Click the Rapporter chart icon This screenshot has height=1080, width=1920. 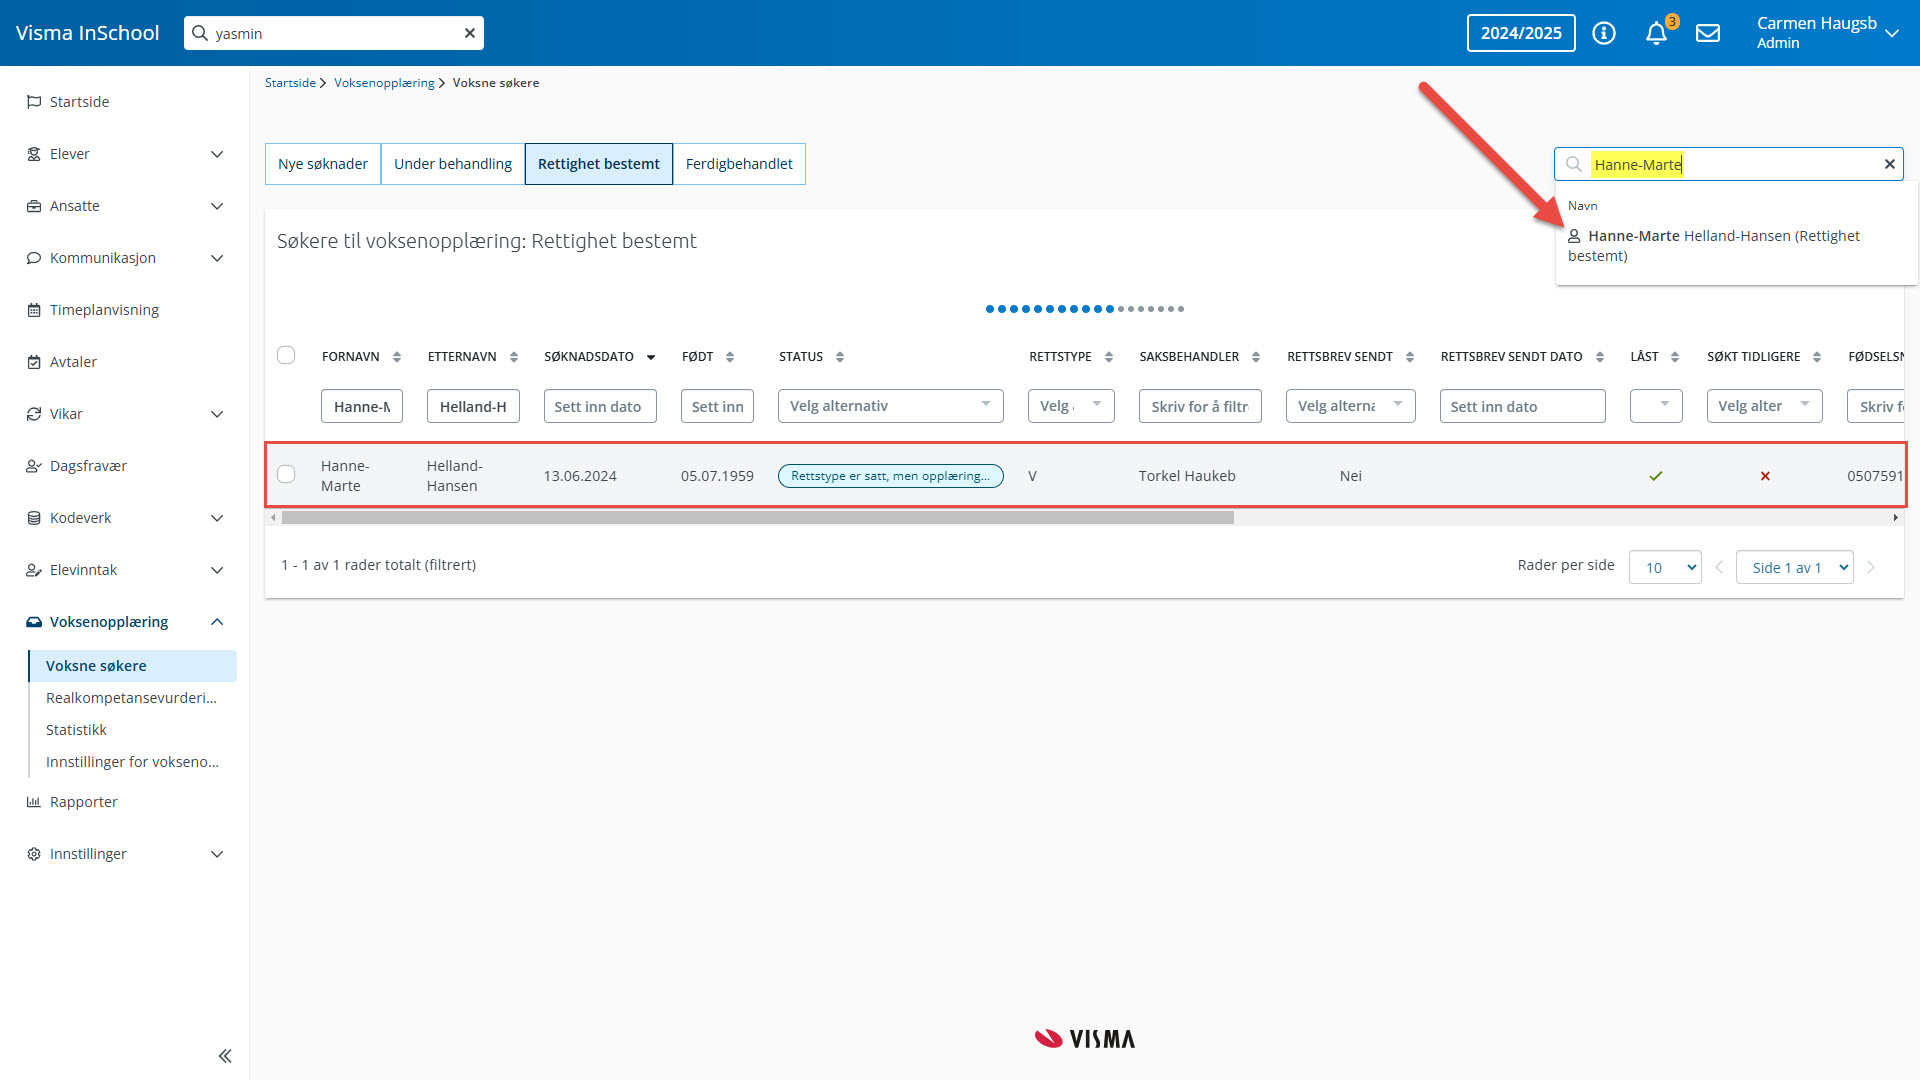tap(34, 802)
